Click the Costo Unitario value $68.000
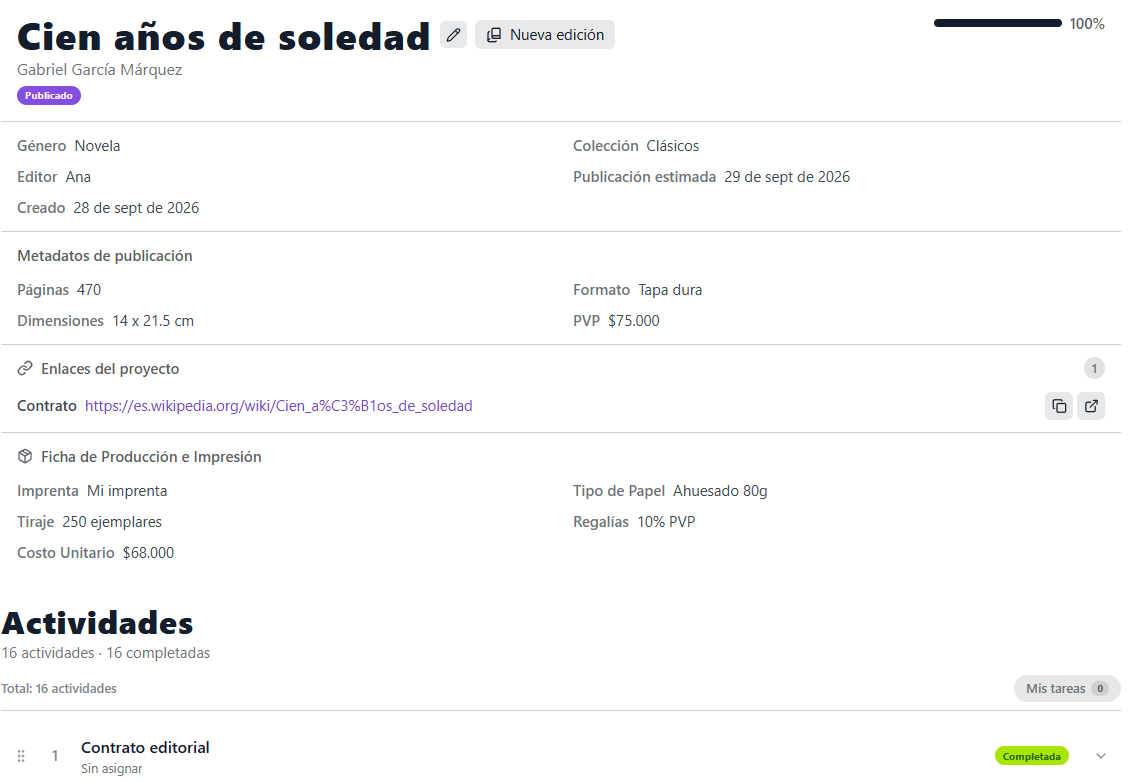The image size is (1135, 782). 148,553
